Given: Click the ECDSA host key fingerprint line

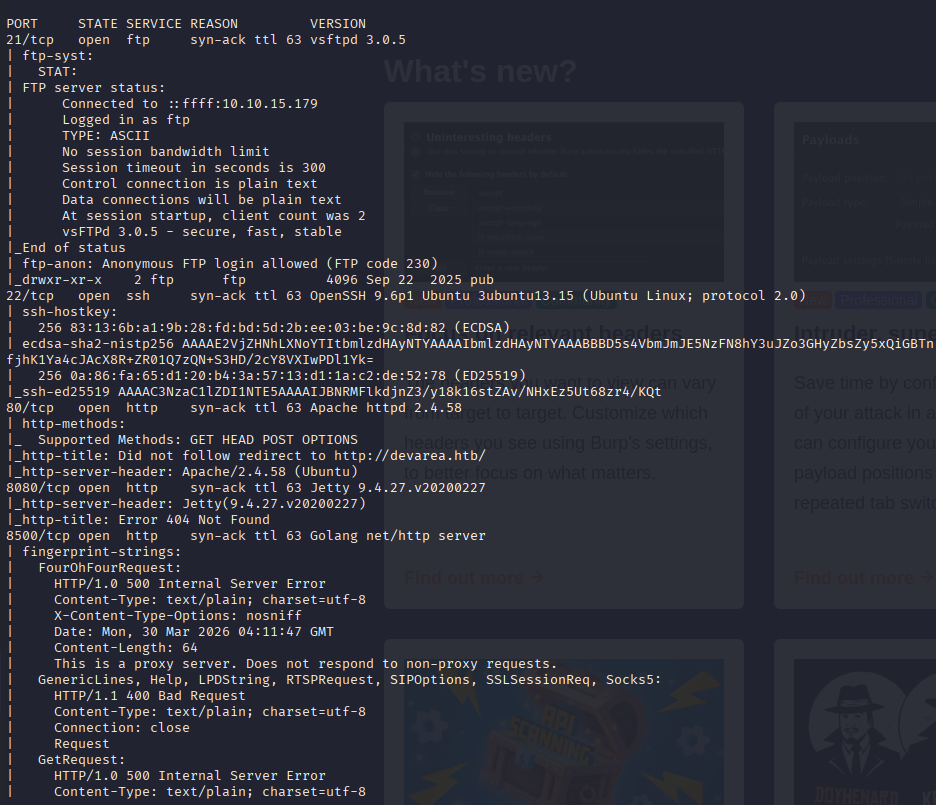Looking at the screenshot, I should (x=274, y=328).
